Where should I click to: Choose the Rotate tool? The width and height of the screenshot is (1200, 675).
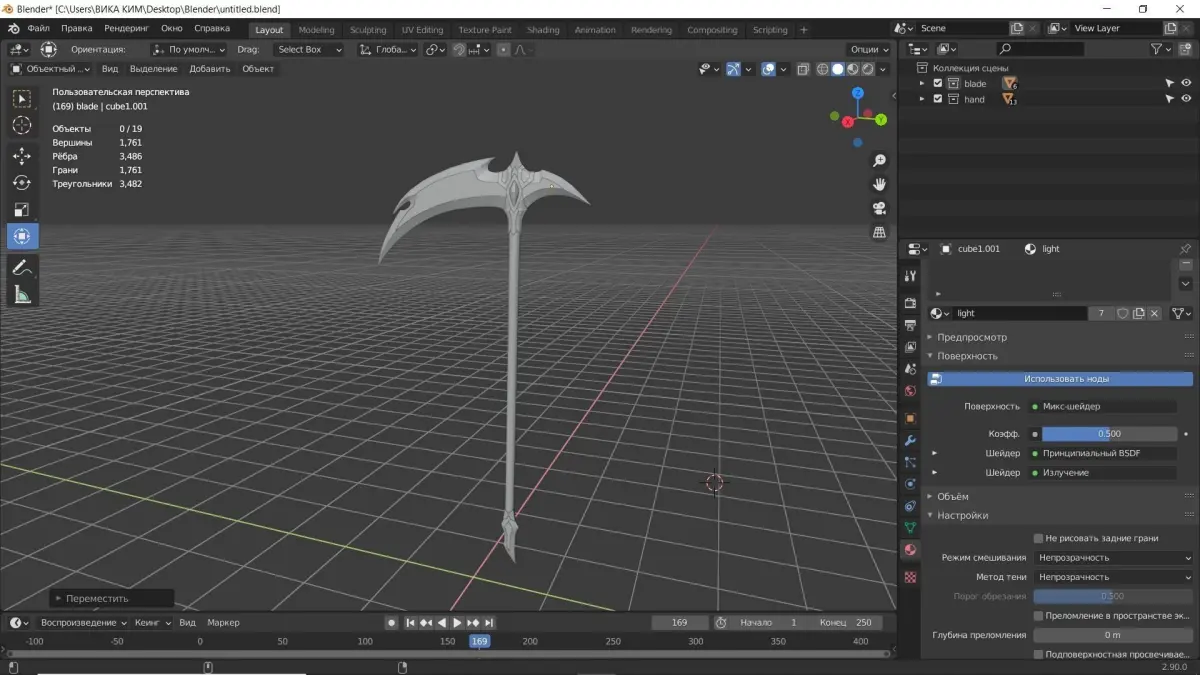[22, 183]
